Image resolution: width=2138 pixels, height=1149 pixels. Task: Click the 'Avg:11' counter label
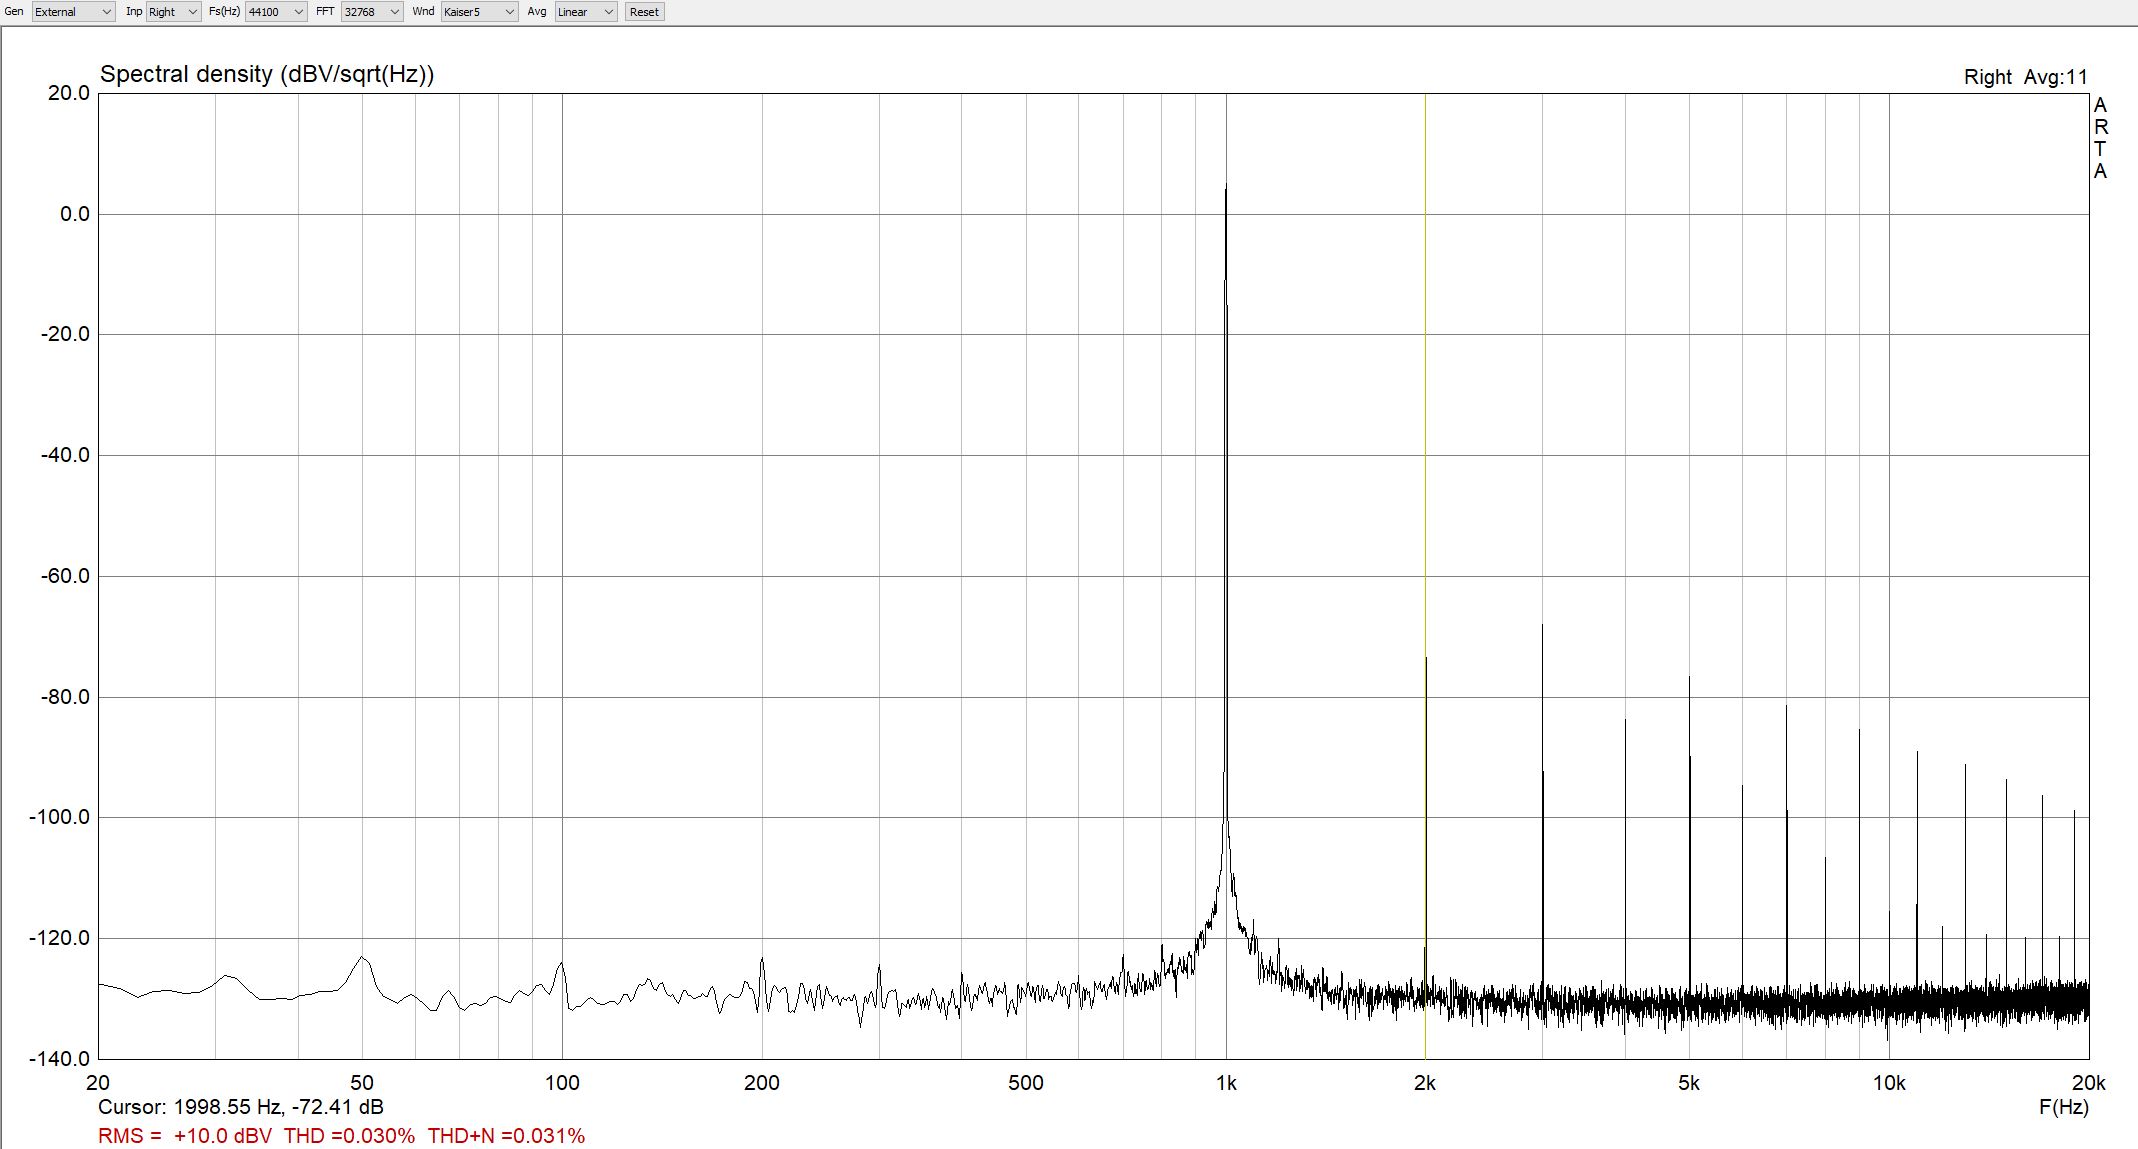click(x=2056, y=77)
